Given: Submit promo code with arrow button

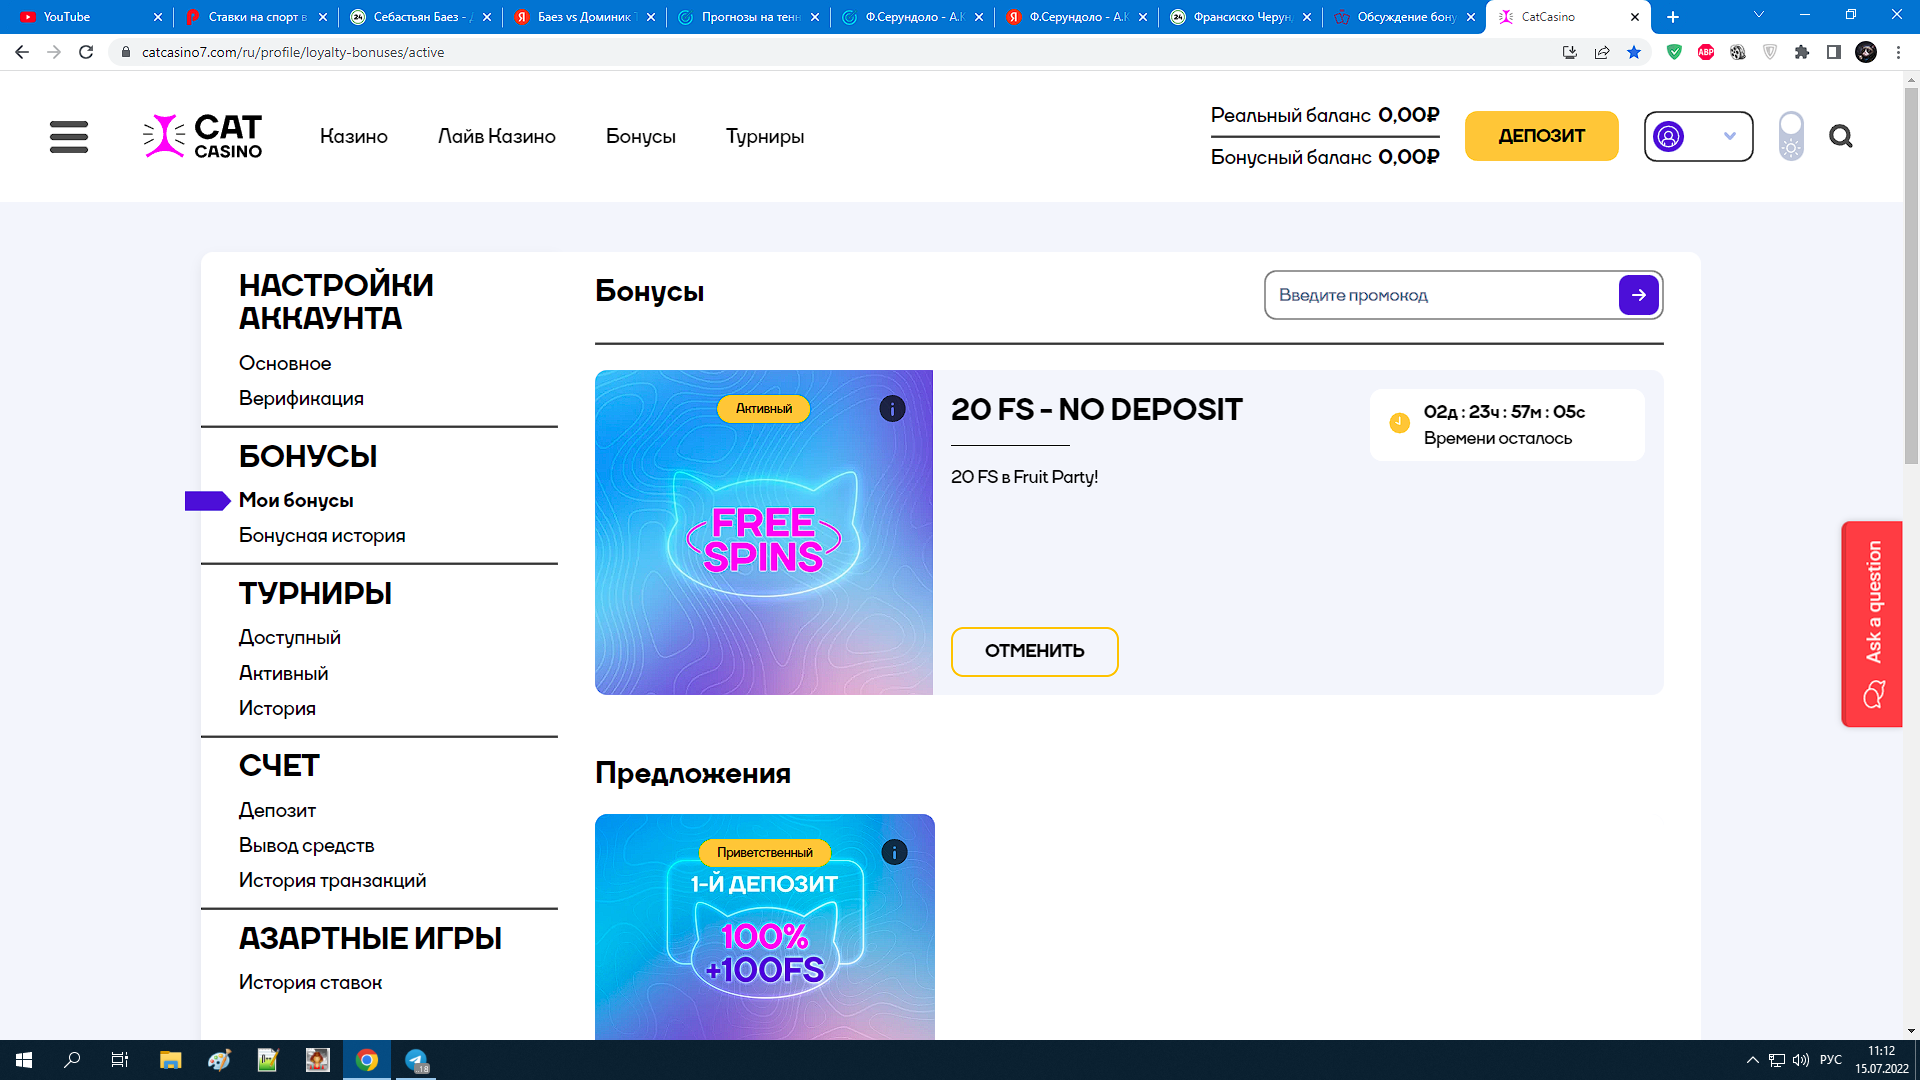Looking at the screenshot, I should point(1638,295).
